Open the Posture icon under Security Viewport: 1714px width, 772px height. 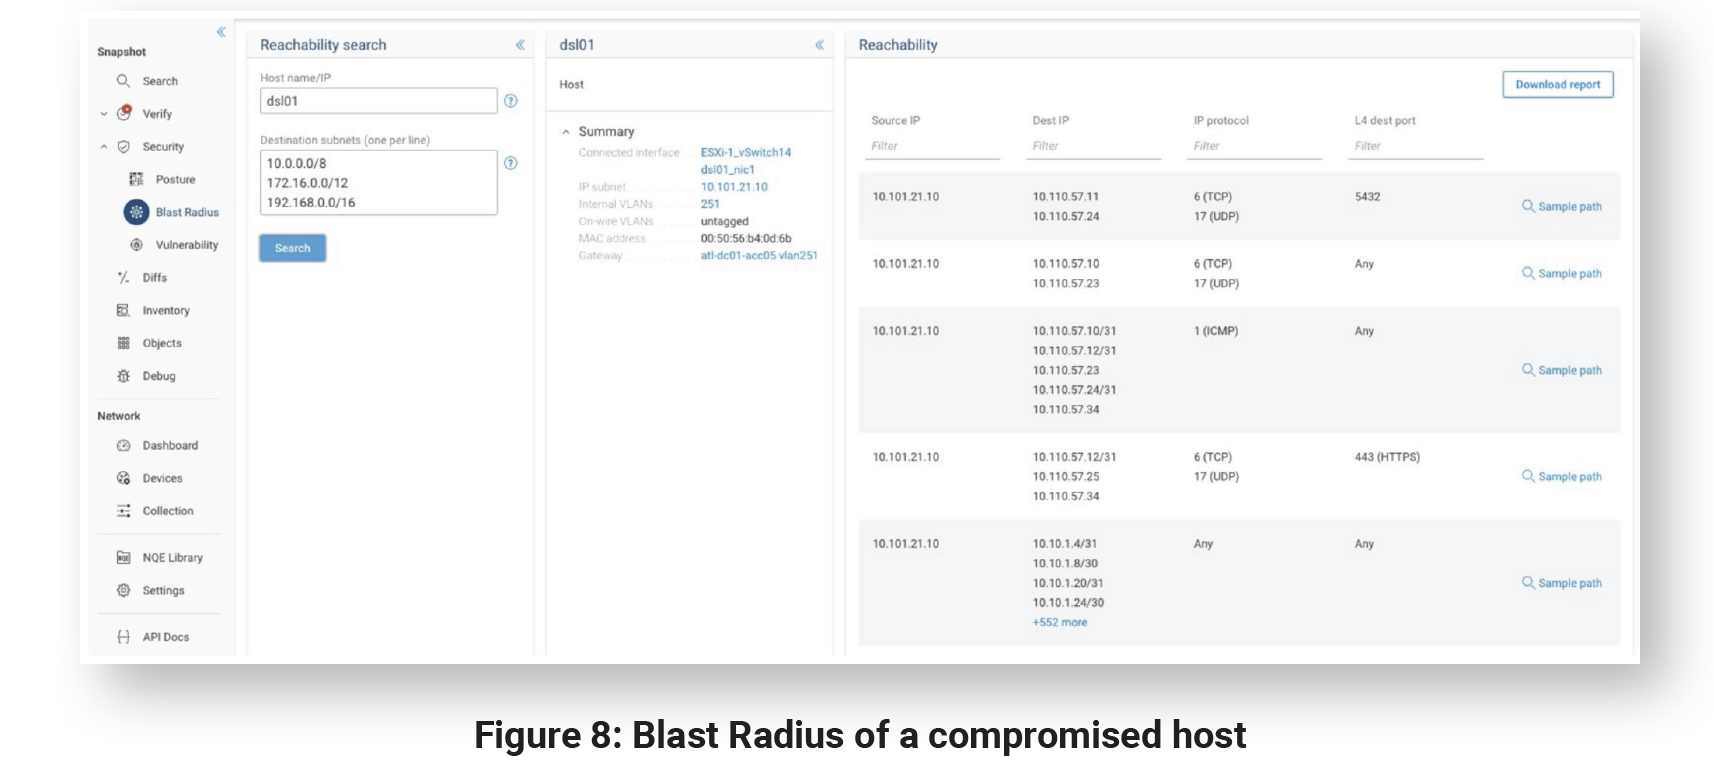[136, 179]
